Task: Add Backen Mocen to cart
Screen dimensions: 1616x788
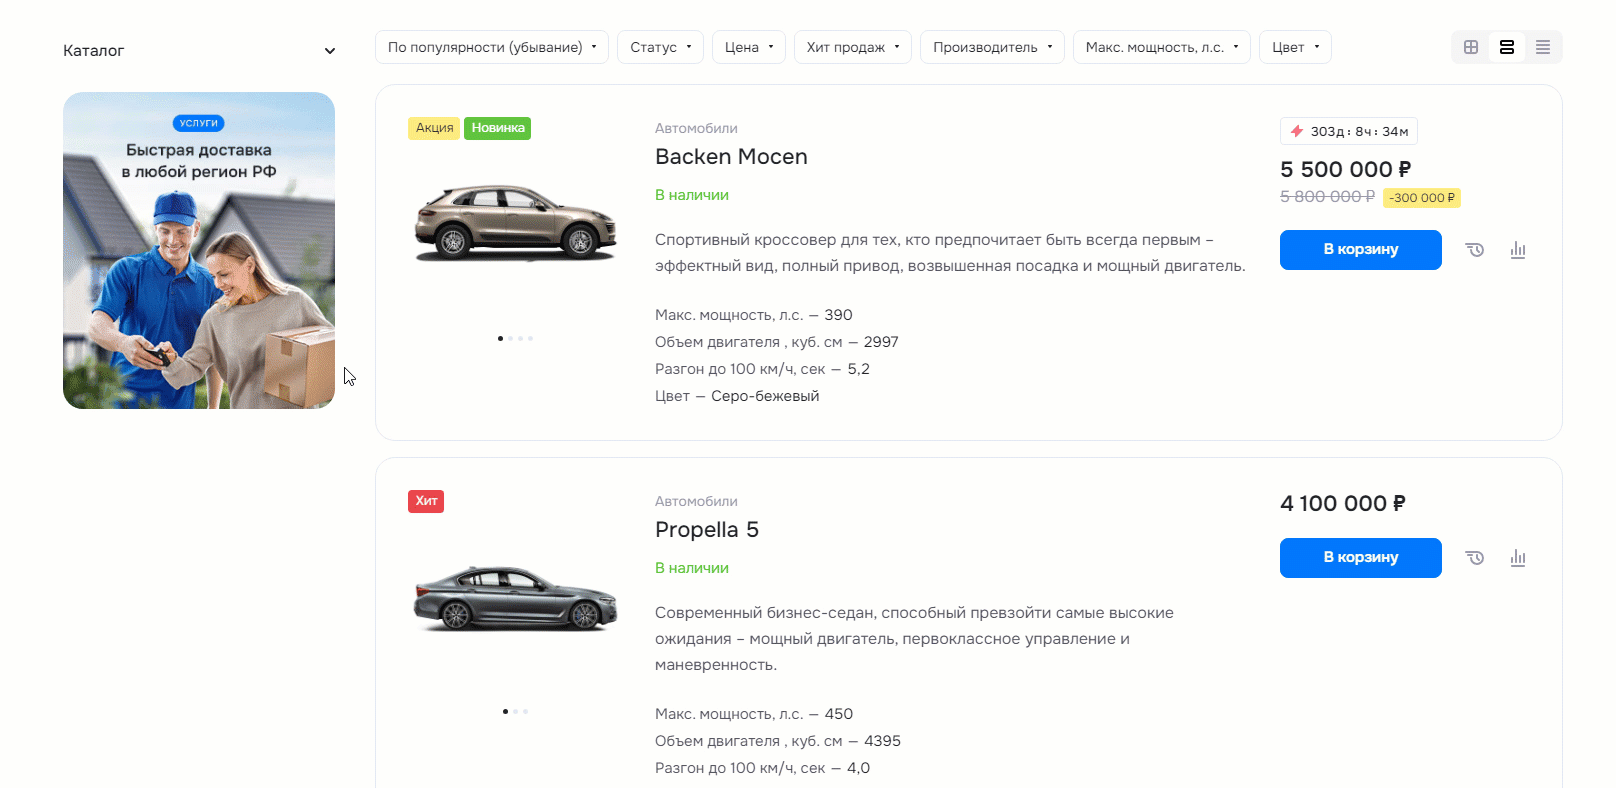Action: pyautogui.click(x=1361, y=250)
